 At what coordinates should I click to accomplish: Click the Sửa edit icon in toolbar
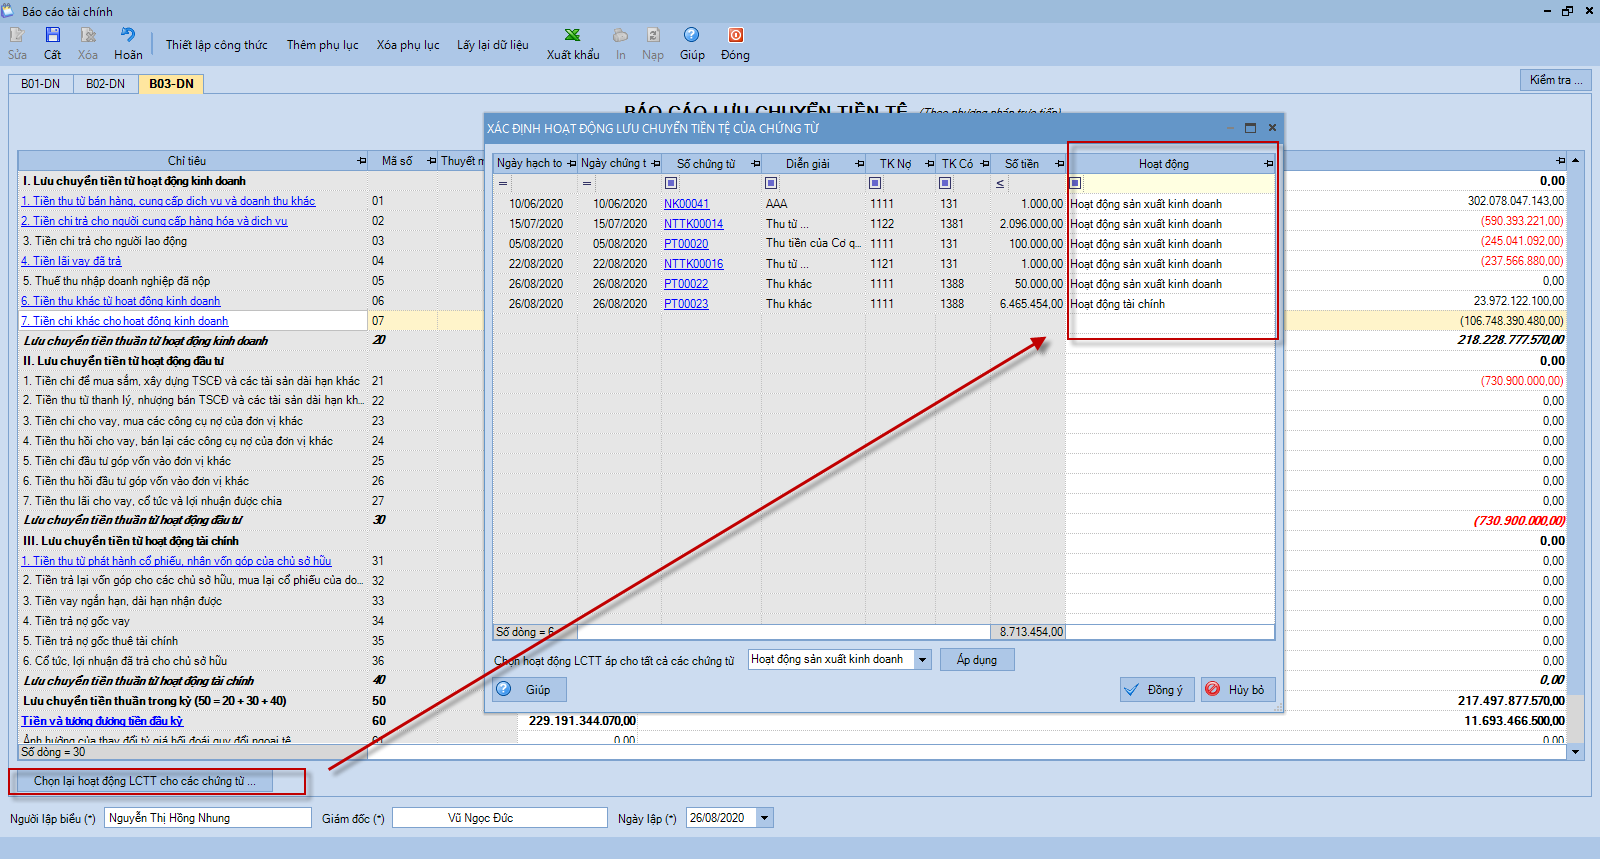point(17,35)
